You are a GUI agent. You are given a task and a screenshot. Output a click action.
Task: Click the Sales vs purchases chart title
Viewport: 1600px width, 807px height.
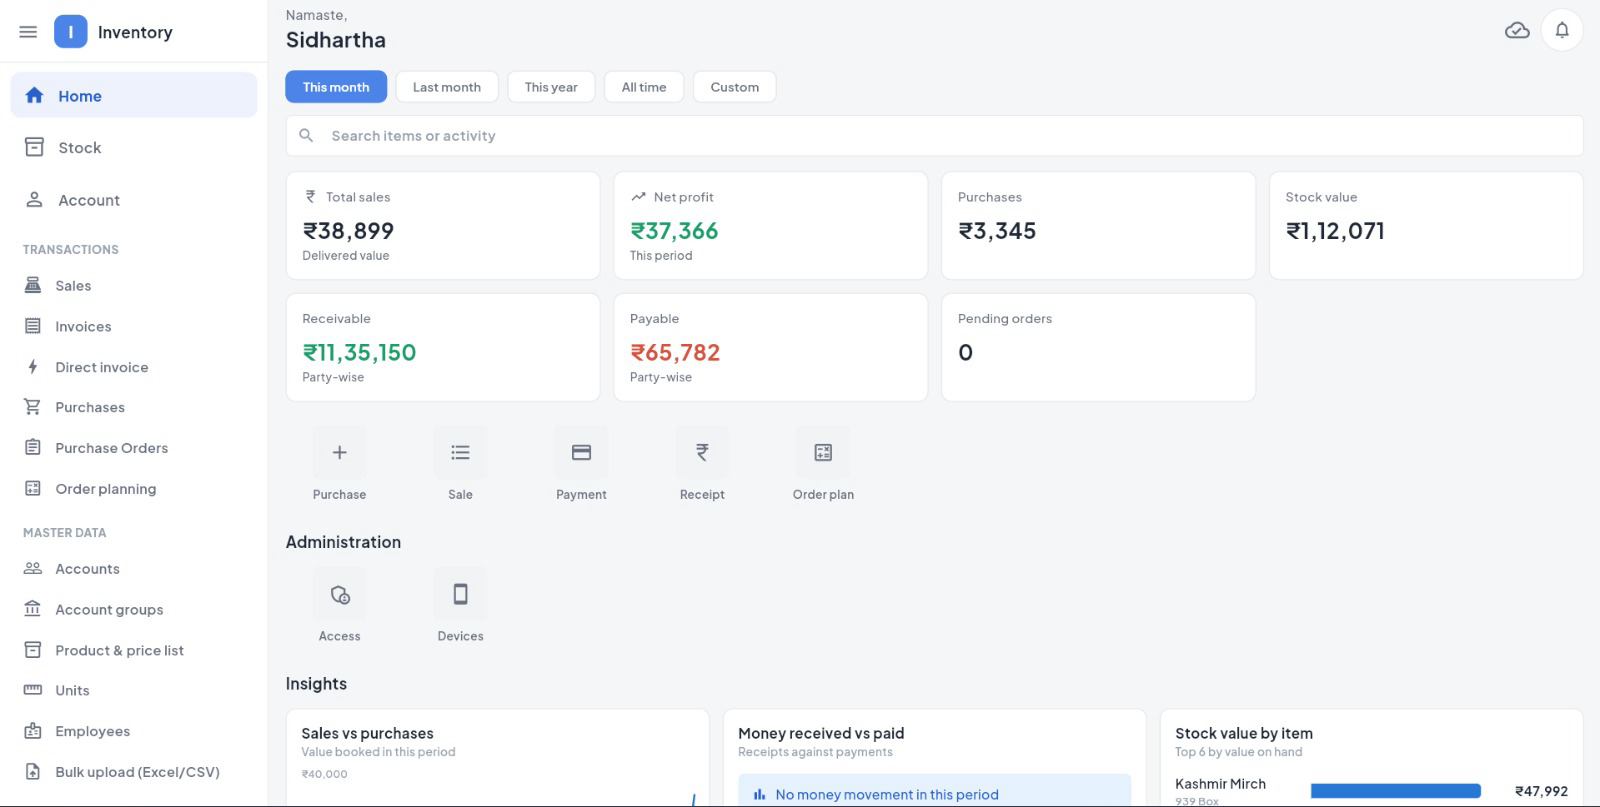pos(367,733)
